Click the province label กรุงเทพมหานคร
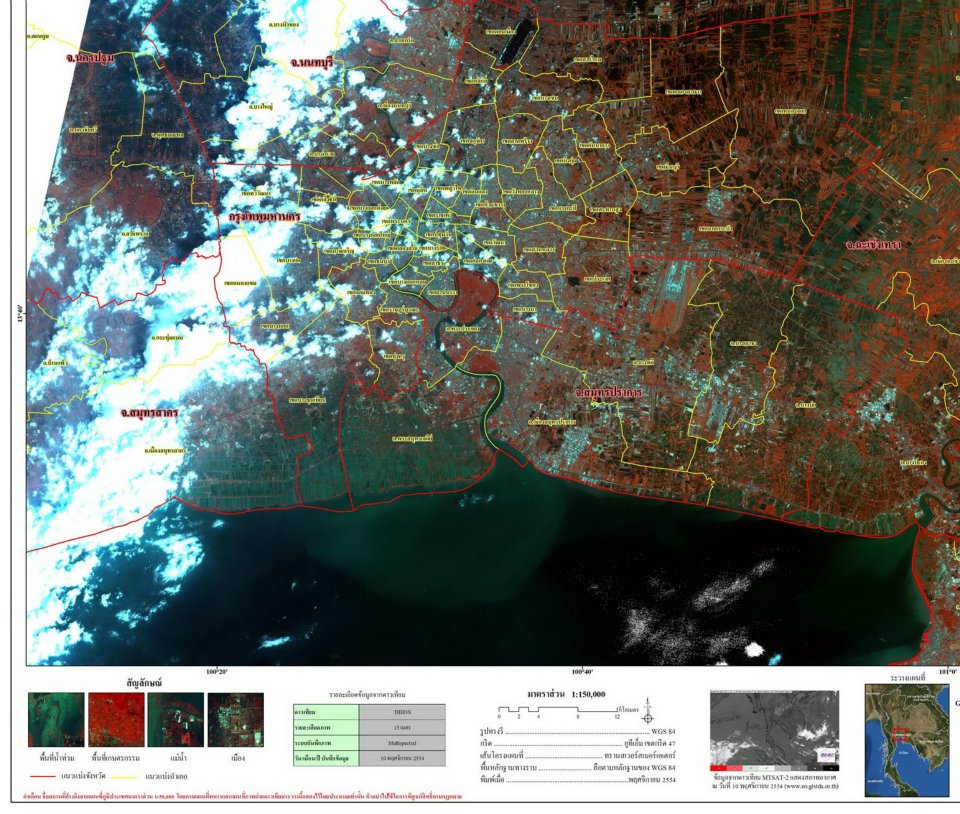 click(264, 217)
